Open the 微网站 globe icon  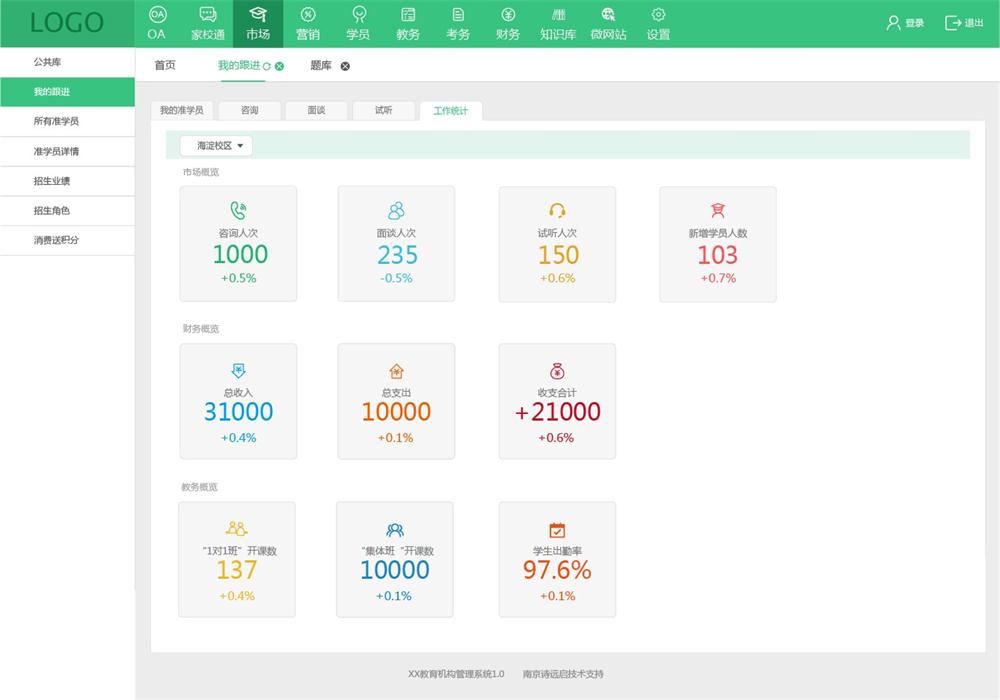coord(608,15)
